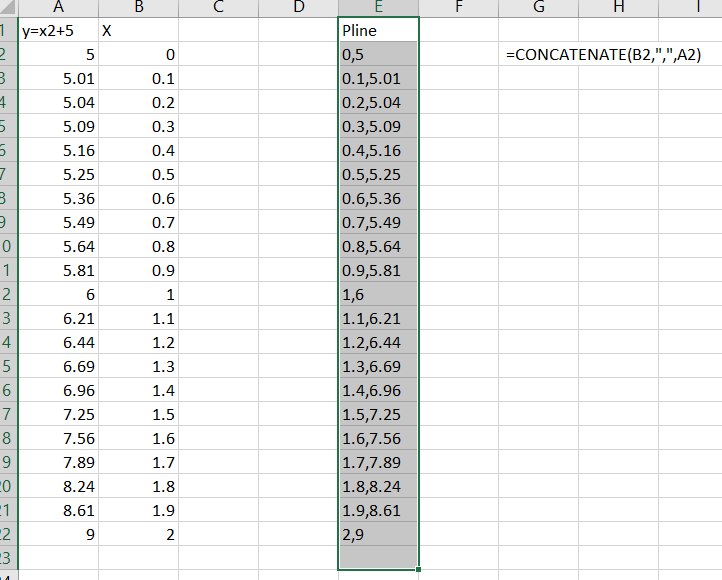Click column D header
722x580 pixels.
point(298,7)
